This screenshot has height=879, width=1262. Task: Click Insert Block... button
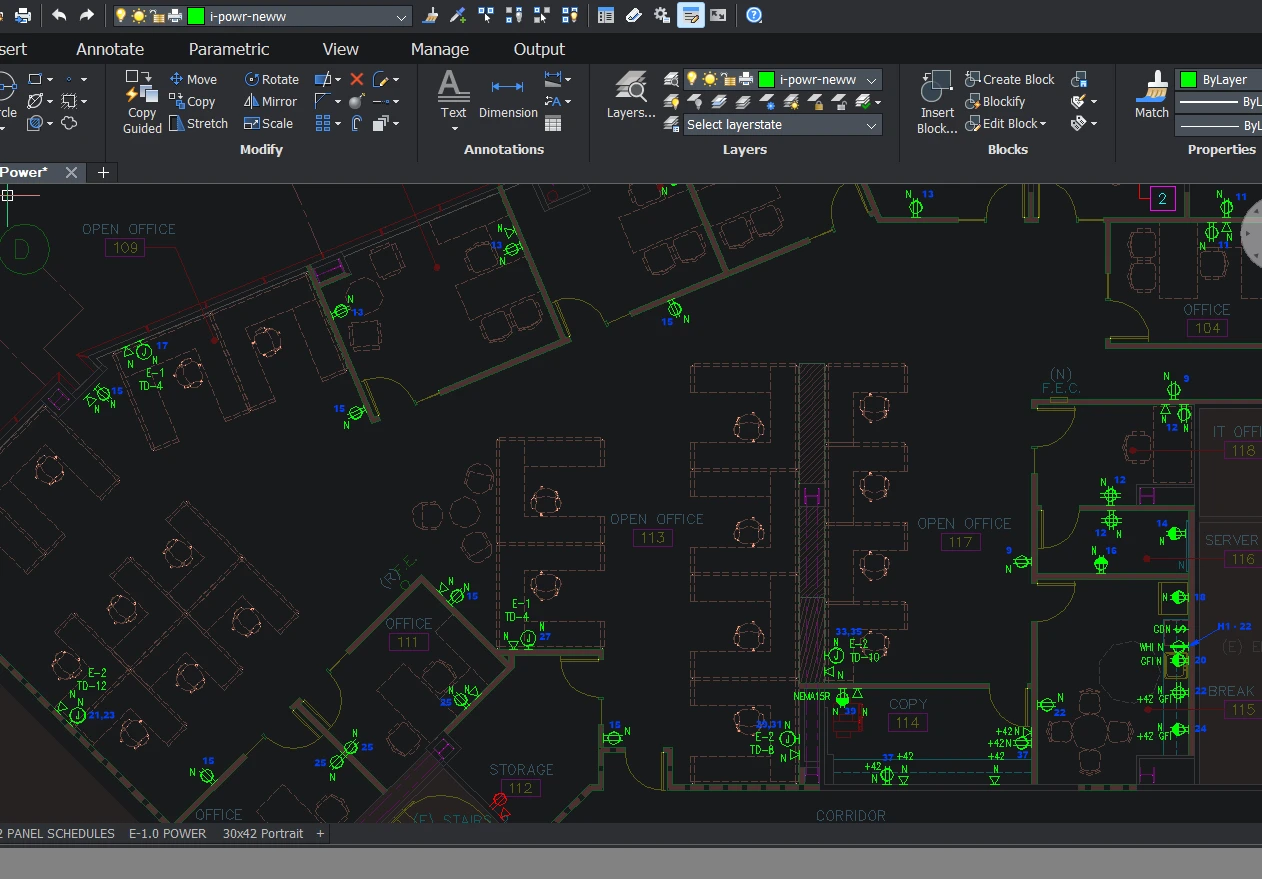(937, 102)
